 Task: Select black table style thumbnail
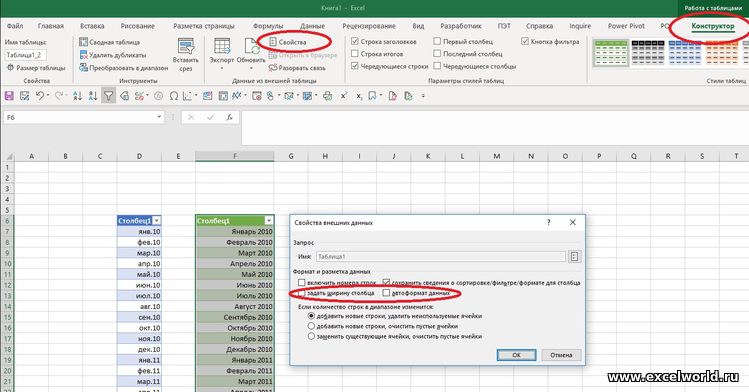tap(648, 52)
